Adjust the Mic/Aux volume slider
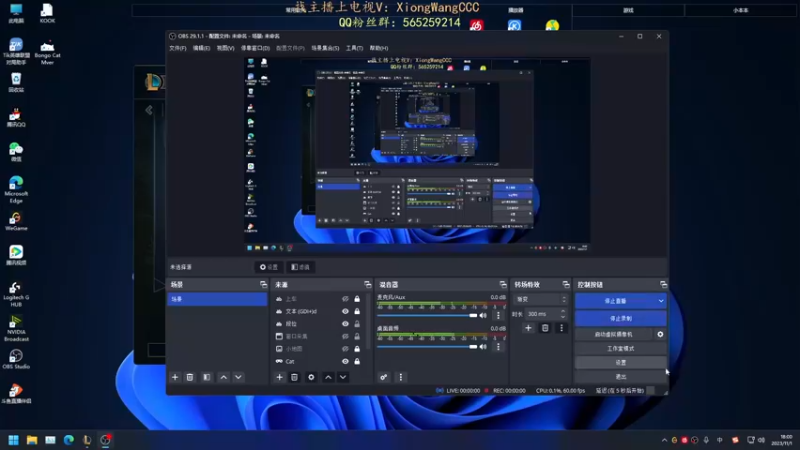Viewport: 800px width, 450px height. (x=427, y=315)
